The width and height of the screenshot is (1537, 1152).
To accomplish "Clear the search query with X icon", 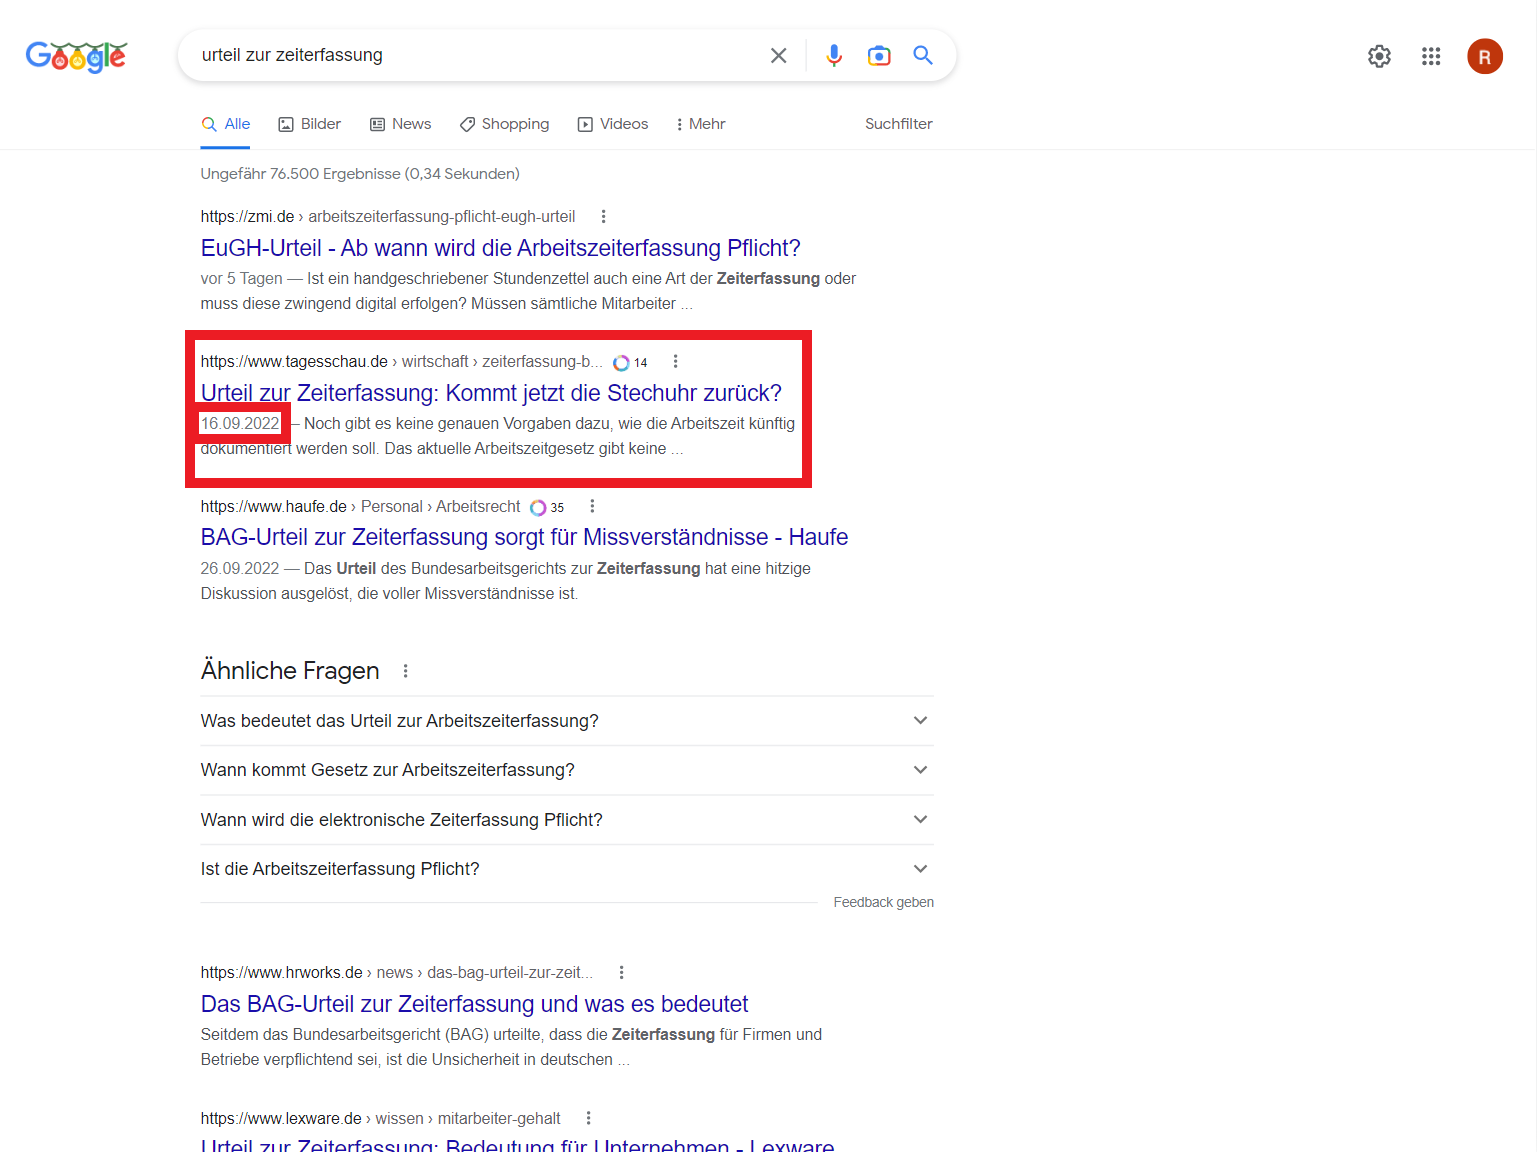I will click(778, 56).
